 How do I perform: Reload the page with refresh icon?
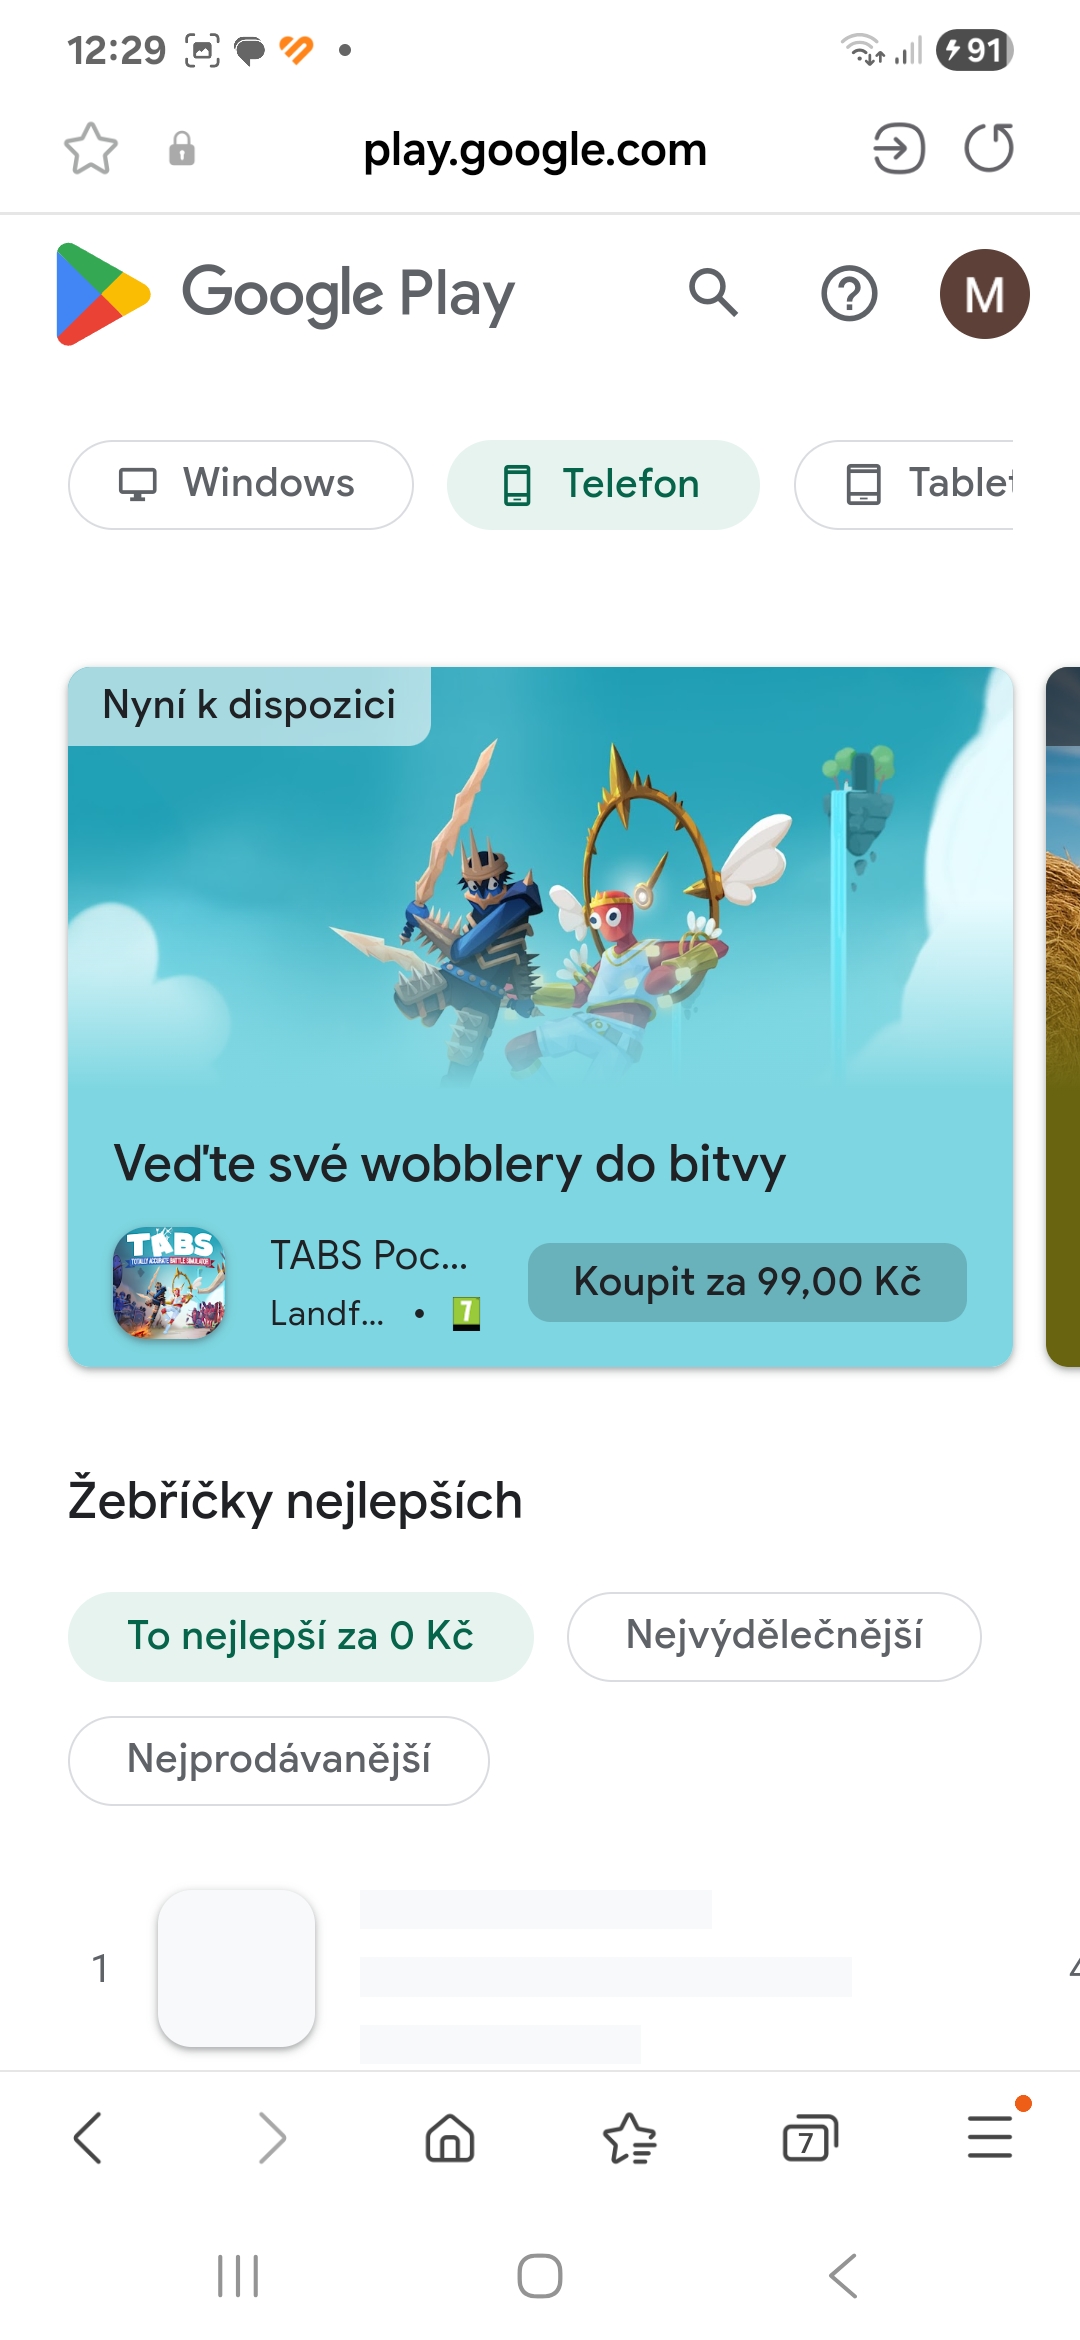coord(989,149)
